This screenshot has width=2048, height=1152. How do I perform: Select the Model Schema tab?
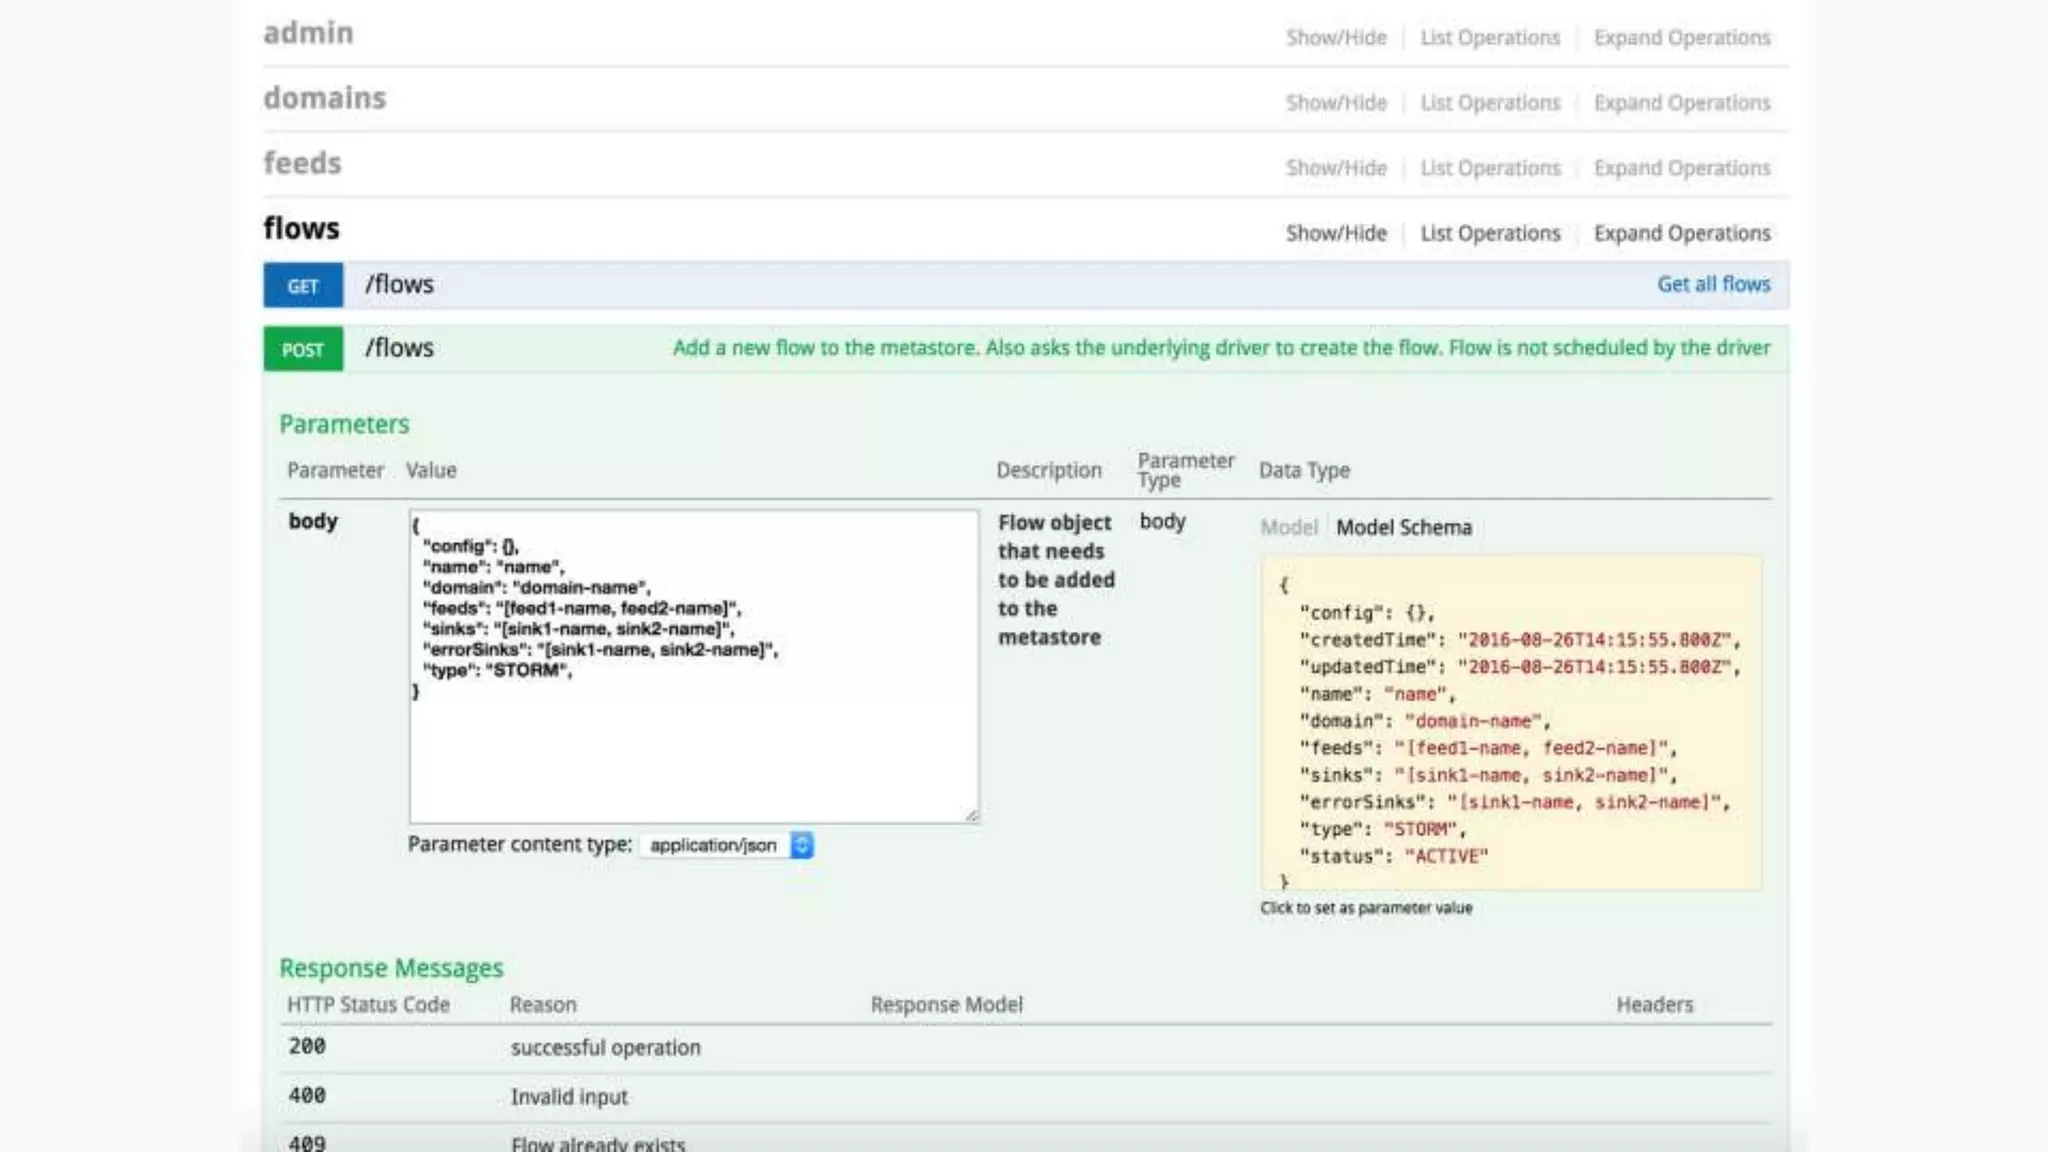click(1403, 528)
